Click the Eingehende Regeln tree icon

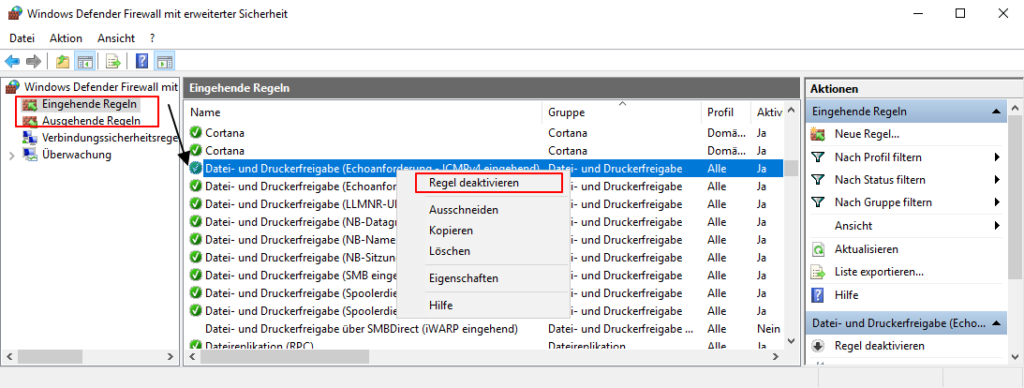point(31,104)
